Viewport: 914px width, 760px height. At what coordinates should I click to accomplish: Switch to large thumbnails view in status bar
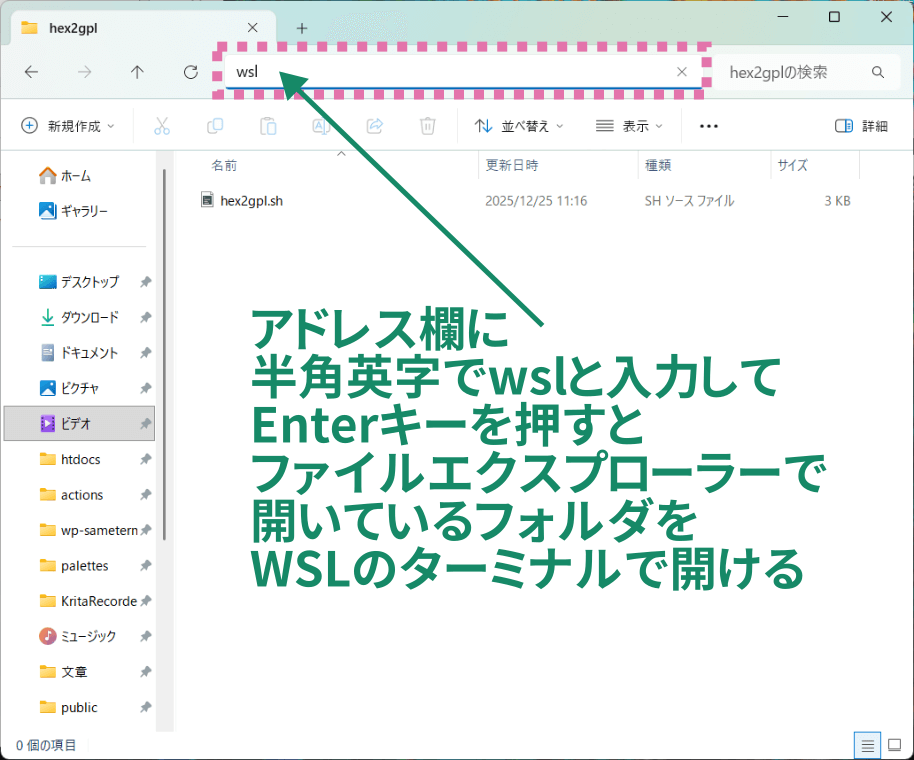893,745
